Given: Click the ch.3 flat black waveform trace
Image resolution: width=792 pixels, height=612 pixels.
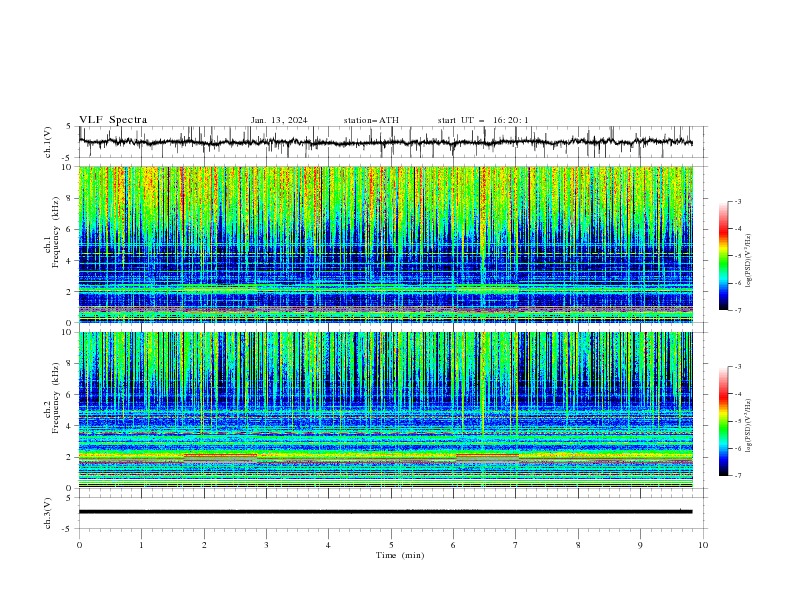Looking at the screenshot, I should [385, 512].
